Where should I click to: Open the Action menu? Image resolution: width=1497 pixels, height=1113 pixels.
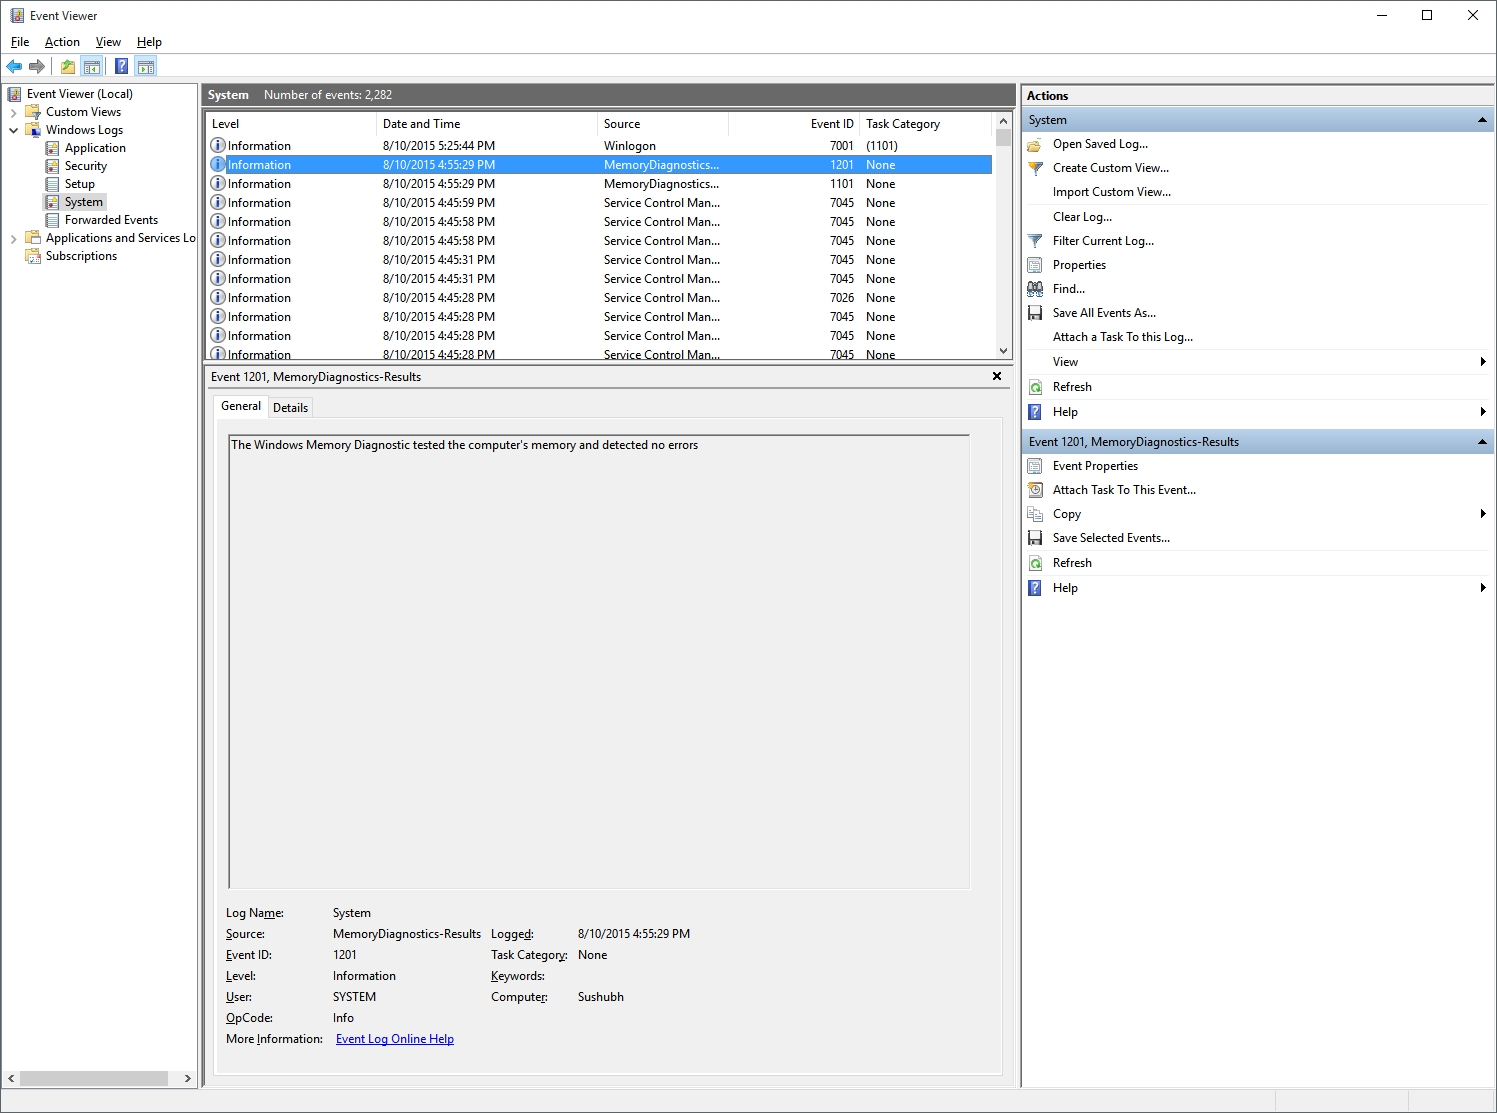point(62,42)
